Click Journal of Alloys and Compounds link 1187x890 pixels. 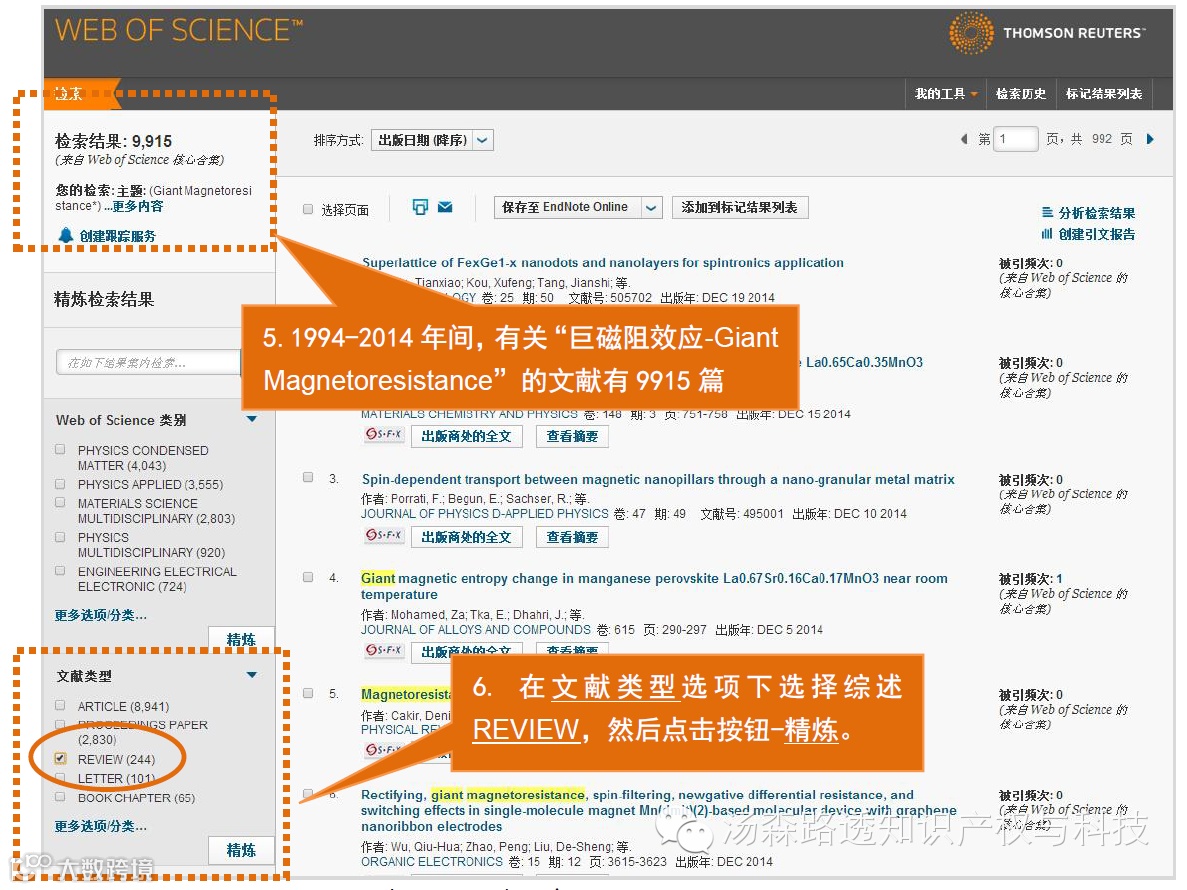tap(475, 630)
